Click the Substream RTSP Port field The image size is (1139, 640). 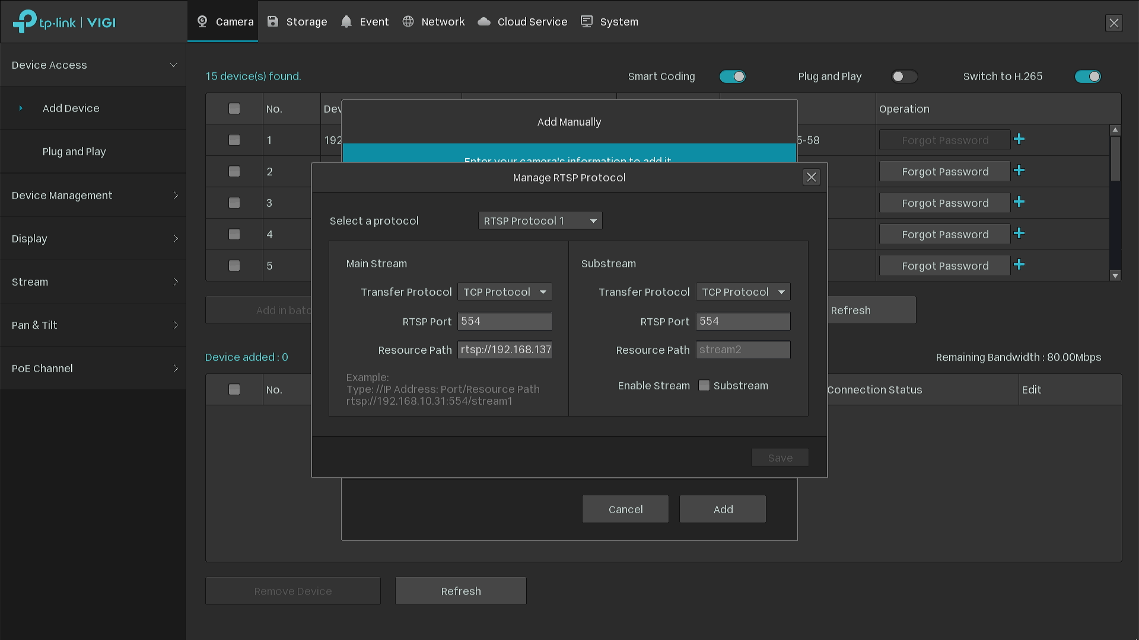[743, 321]
